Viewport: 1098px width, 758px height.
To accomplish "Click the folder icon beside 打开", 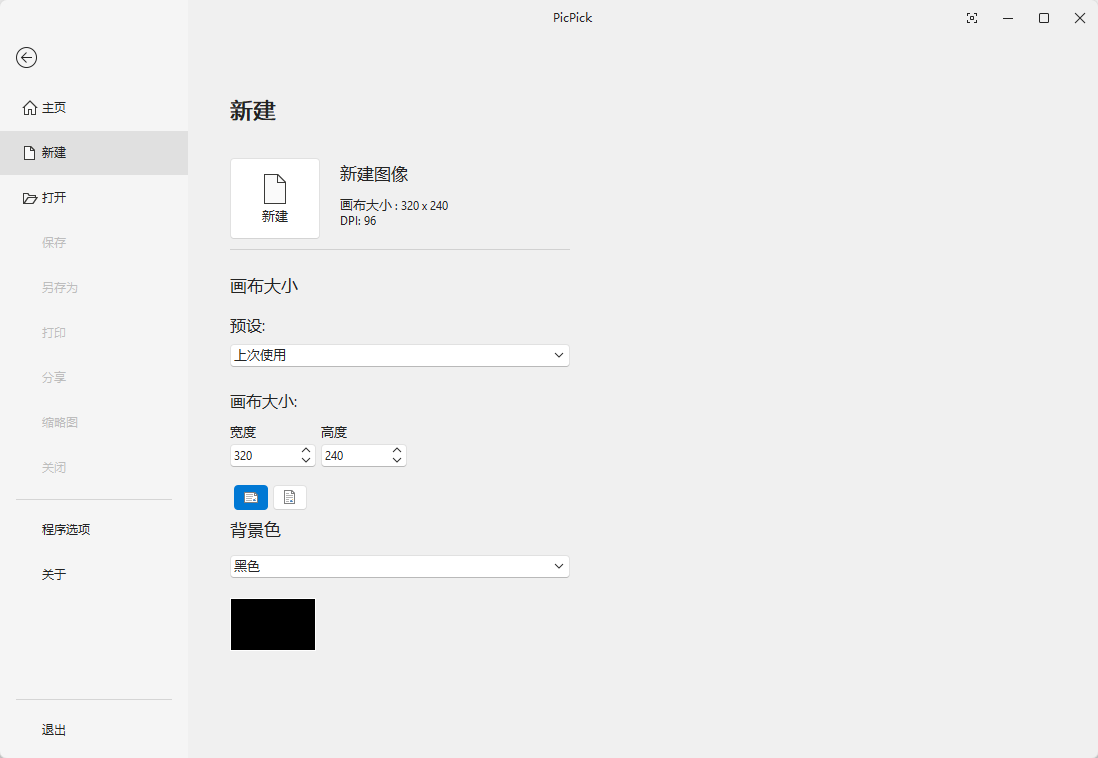I will pos(29,198).
